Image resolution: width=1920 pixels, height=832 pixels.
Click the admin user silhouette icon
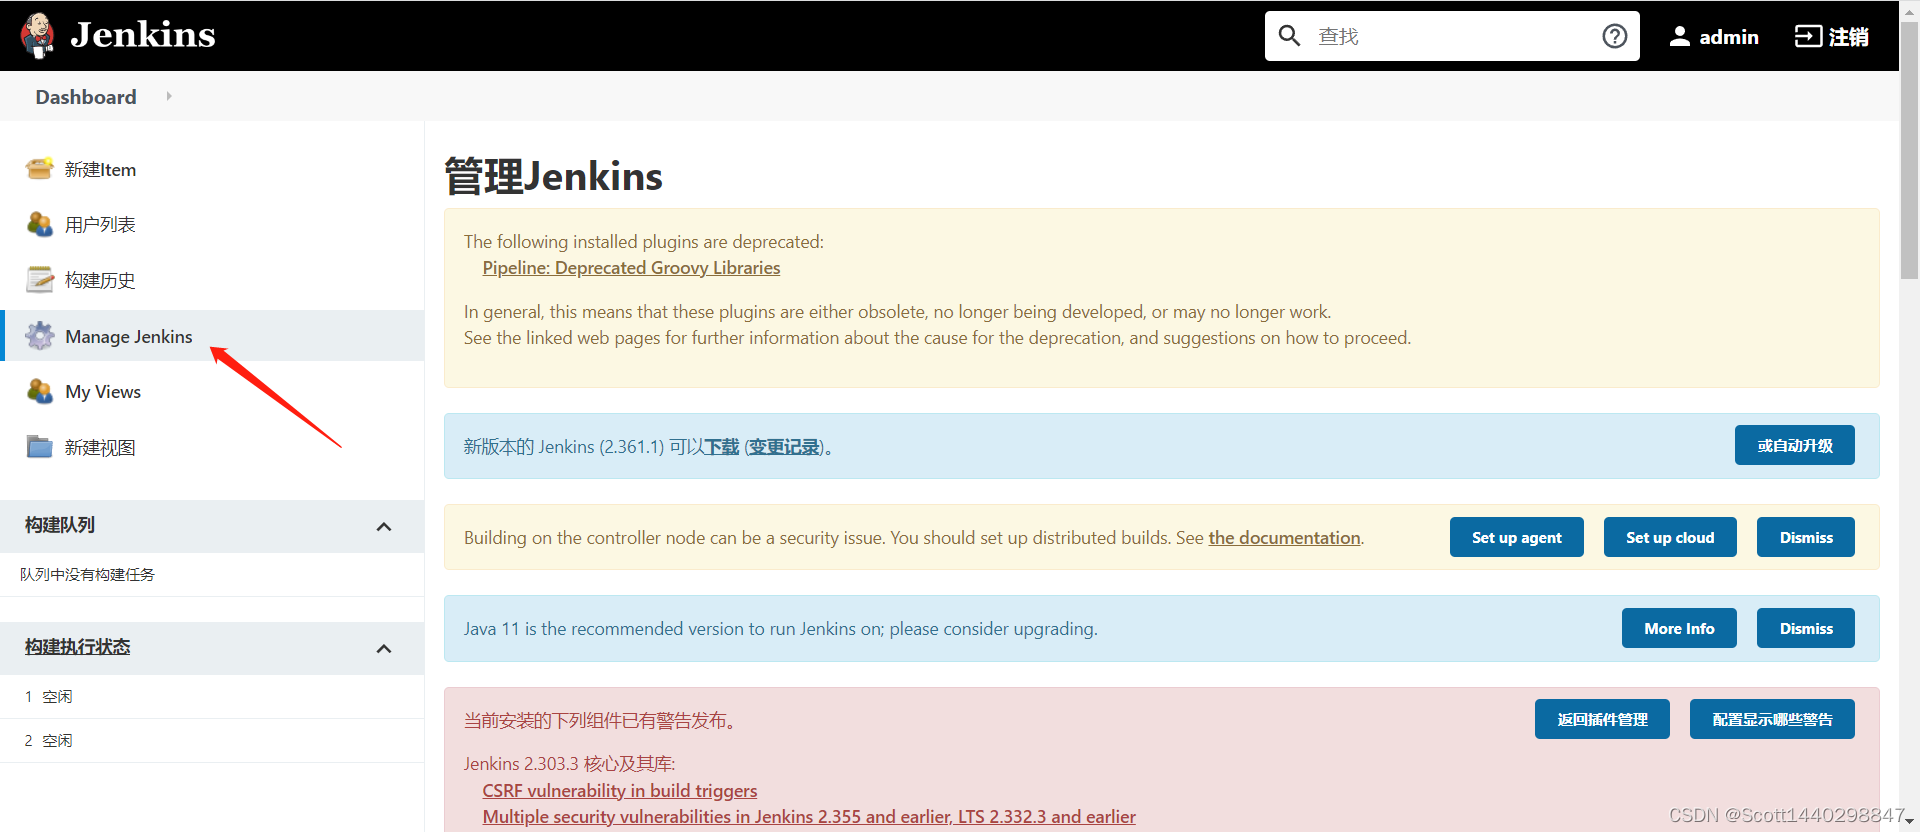1680,36
